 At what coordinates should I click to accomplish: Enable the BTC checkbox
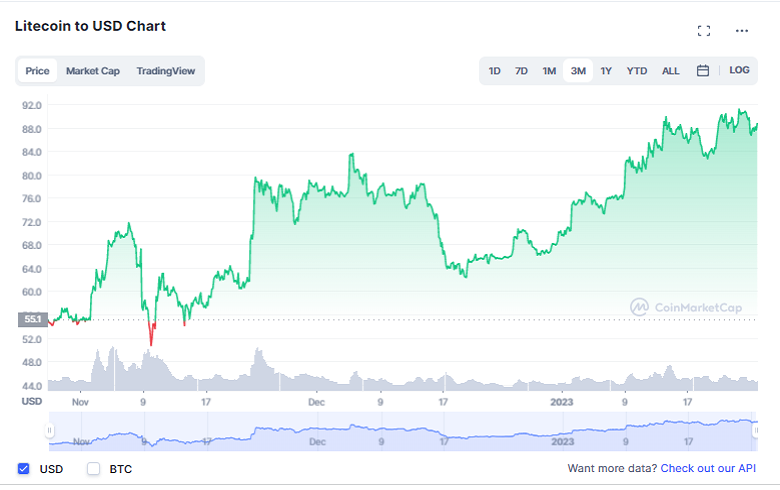(93, 469)
